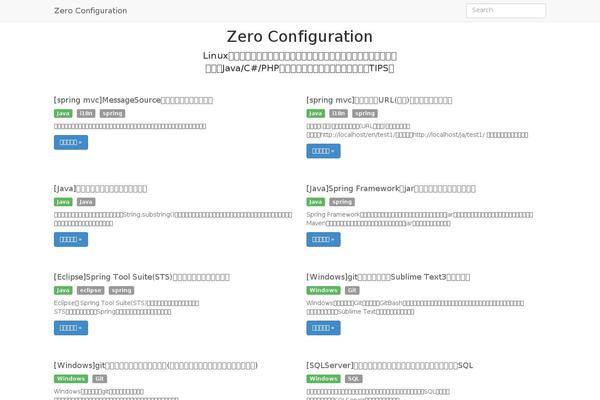
Task: Click subtitle line mentioning Java/C#/PHP
Action: tap(300, 68)
